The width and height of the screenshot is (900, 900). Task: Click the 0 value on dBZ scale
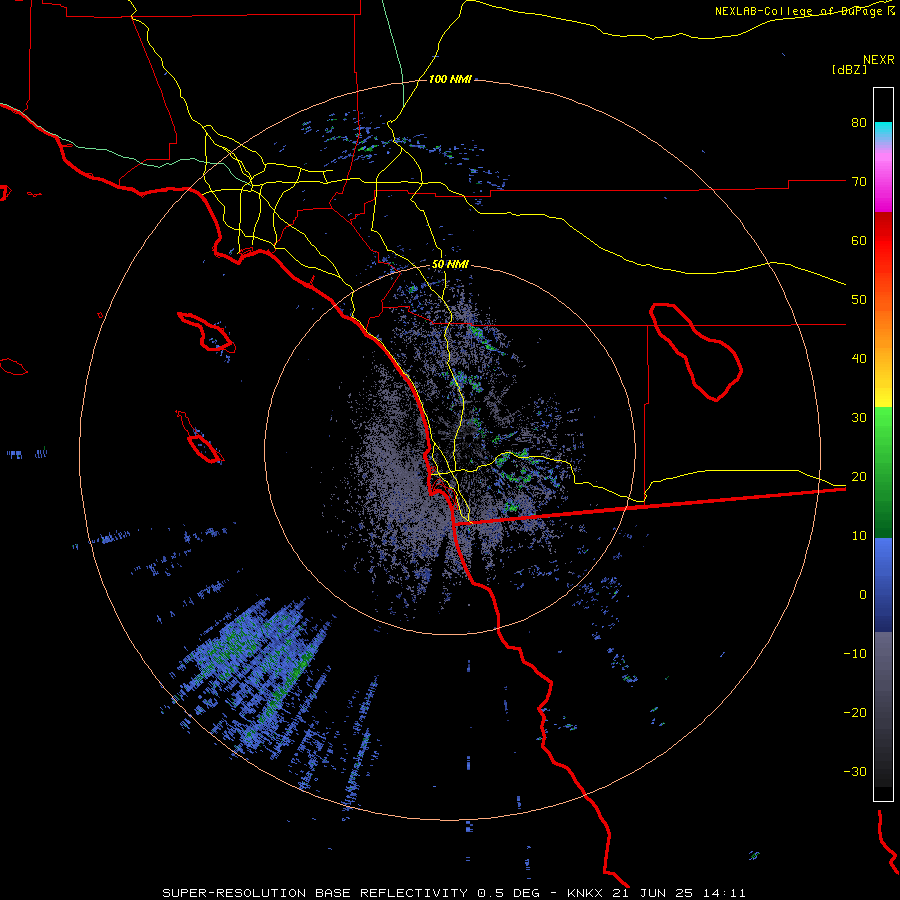pyautogui.click(x=863, y=595)
